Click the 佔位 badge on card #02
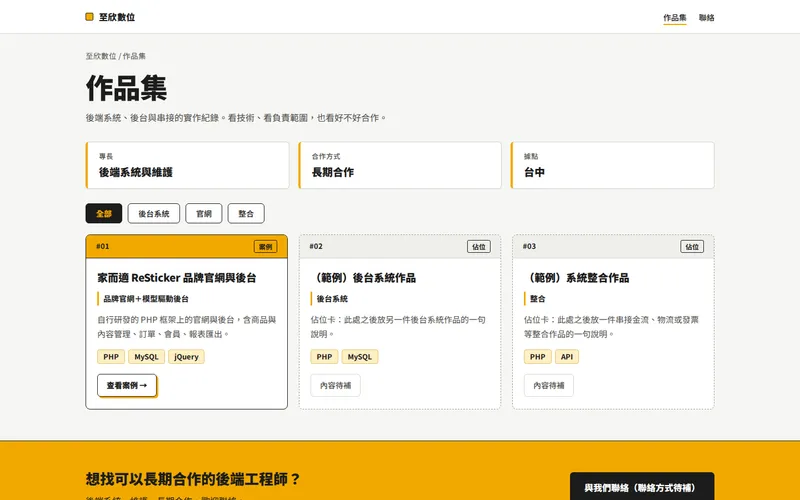The height and width of the screenshot is (500, 800). tap(479, 246)
